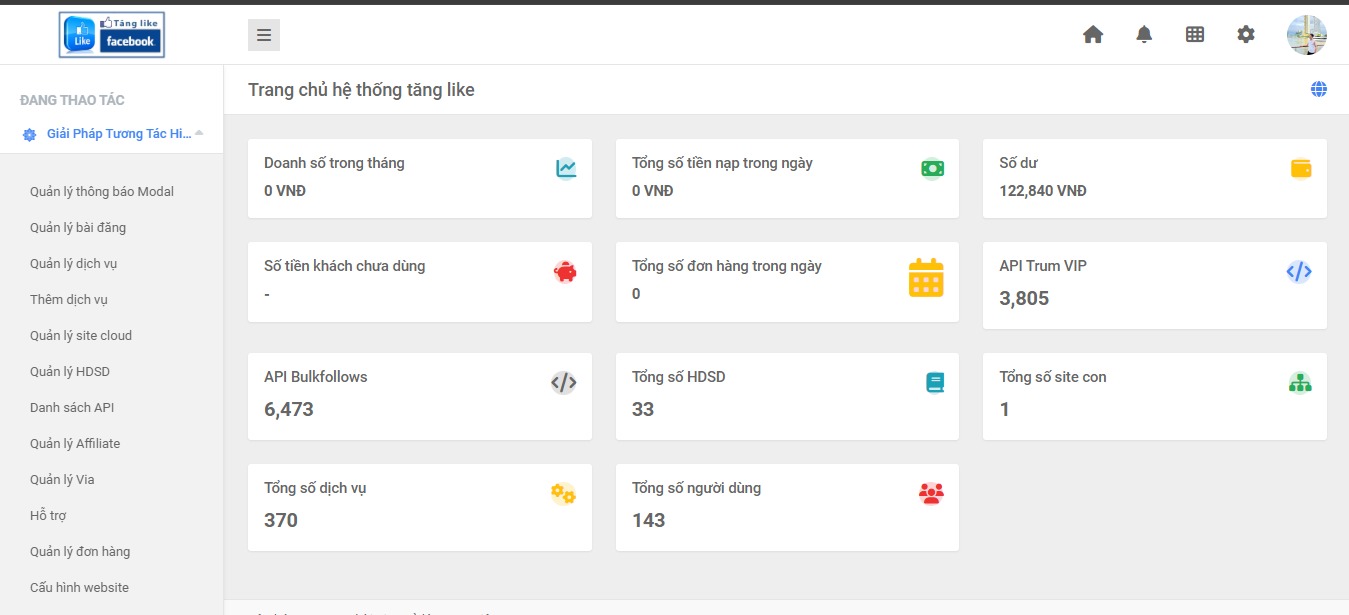Navigate to Cấu hình website
This screenshot has height=615, width=1349.
coord(79,588)
